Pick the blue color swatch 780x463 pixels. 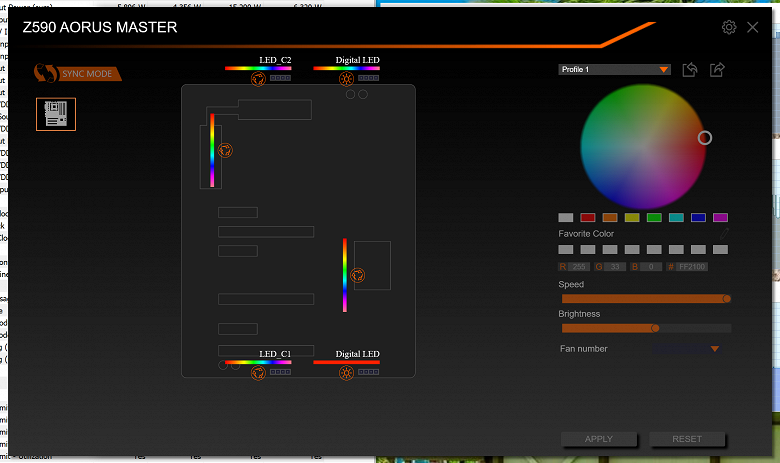pos(698,217)
